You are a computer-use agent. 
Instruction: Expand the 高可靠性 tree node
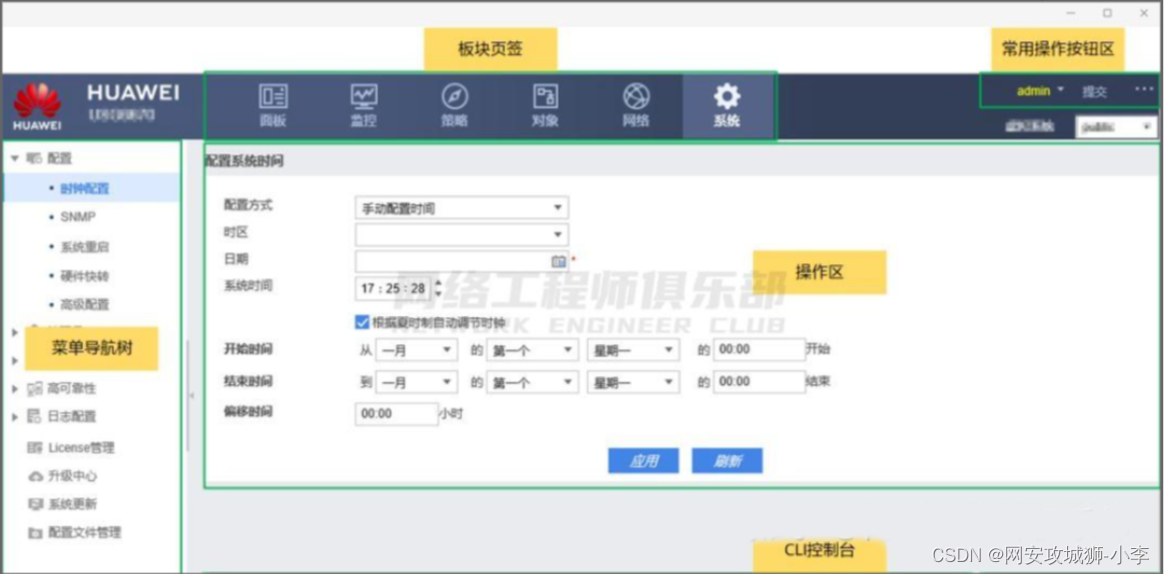14,388
